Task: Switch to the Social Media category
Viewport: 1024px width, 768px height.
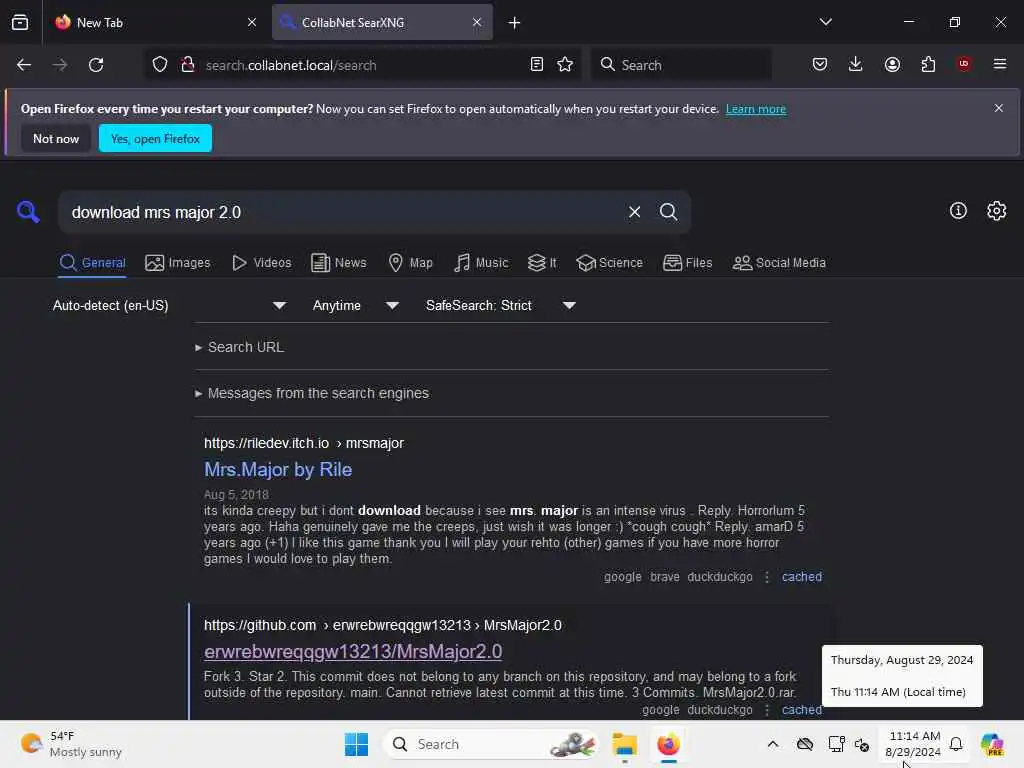Action: click(779, 263)
